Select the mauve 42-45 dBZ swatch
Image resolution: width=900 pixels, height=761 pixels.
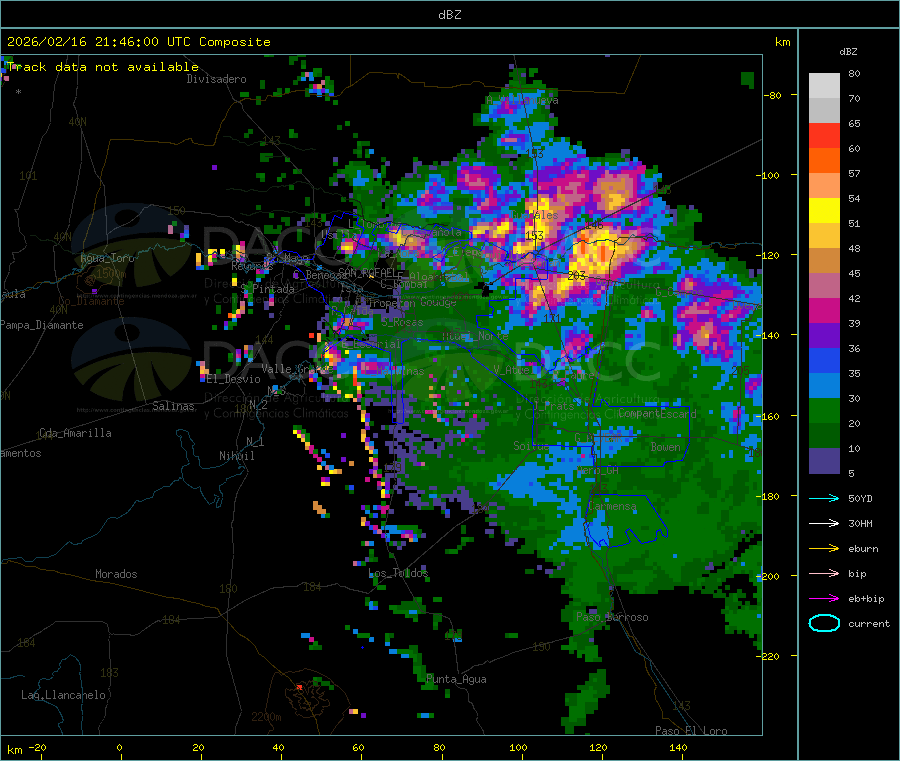coord(824,286)
